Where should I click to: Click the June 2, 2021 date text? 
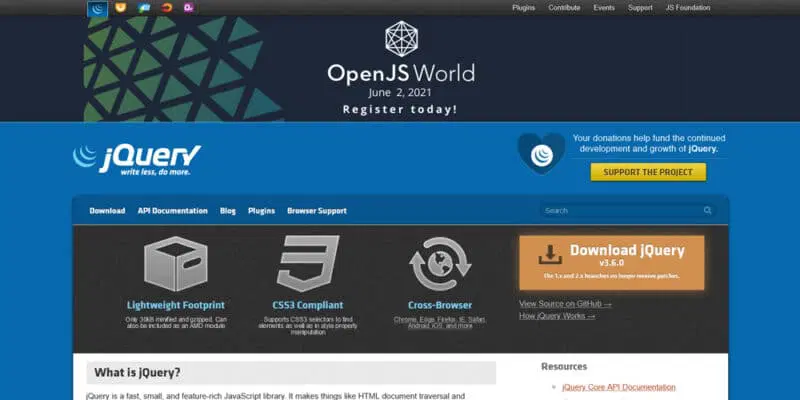point(399,93)
